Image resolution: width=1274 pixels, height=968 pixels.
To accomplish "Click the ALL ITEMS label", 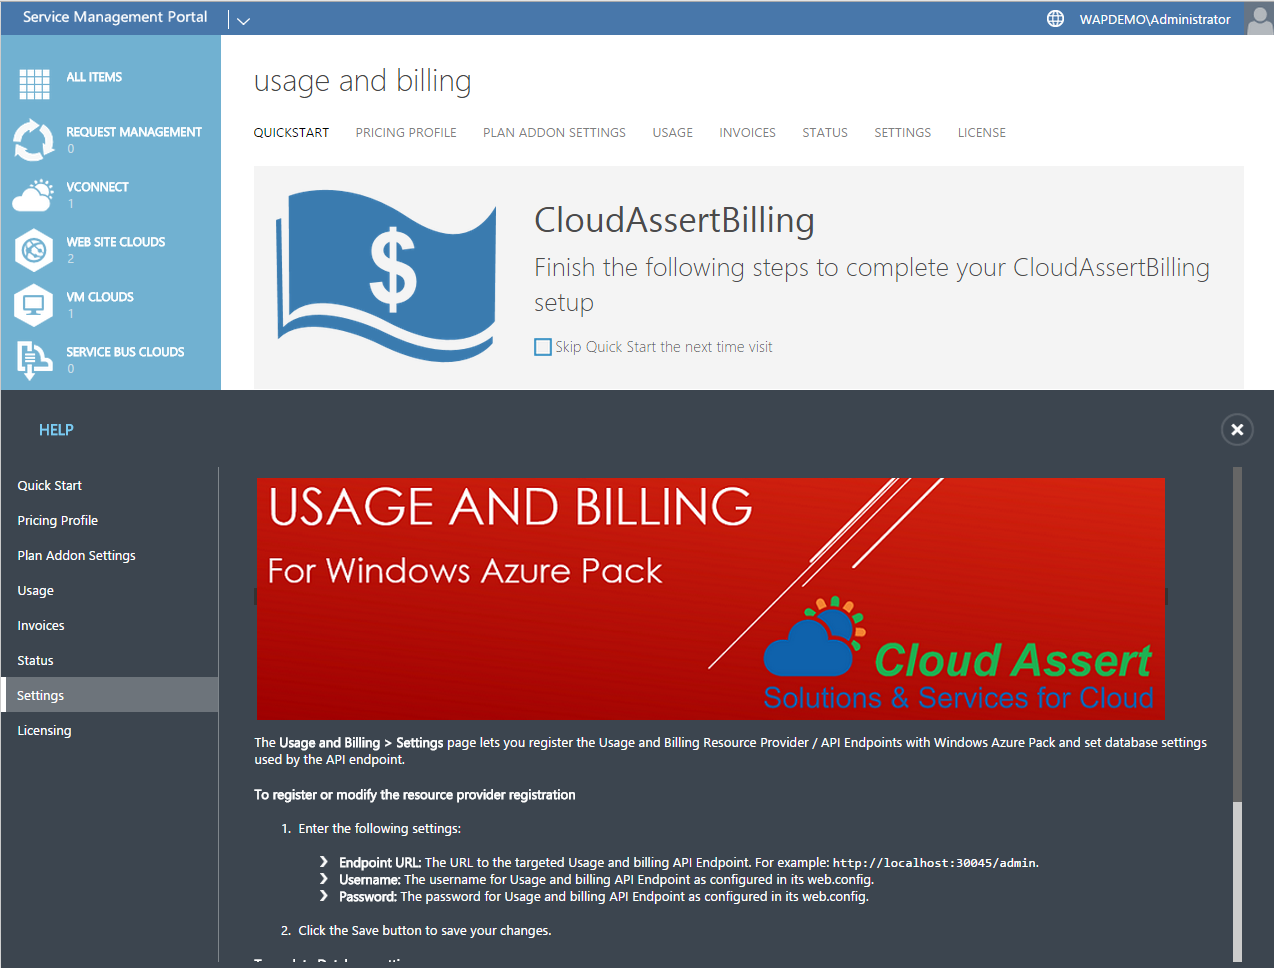I will click(94, 77).
